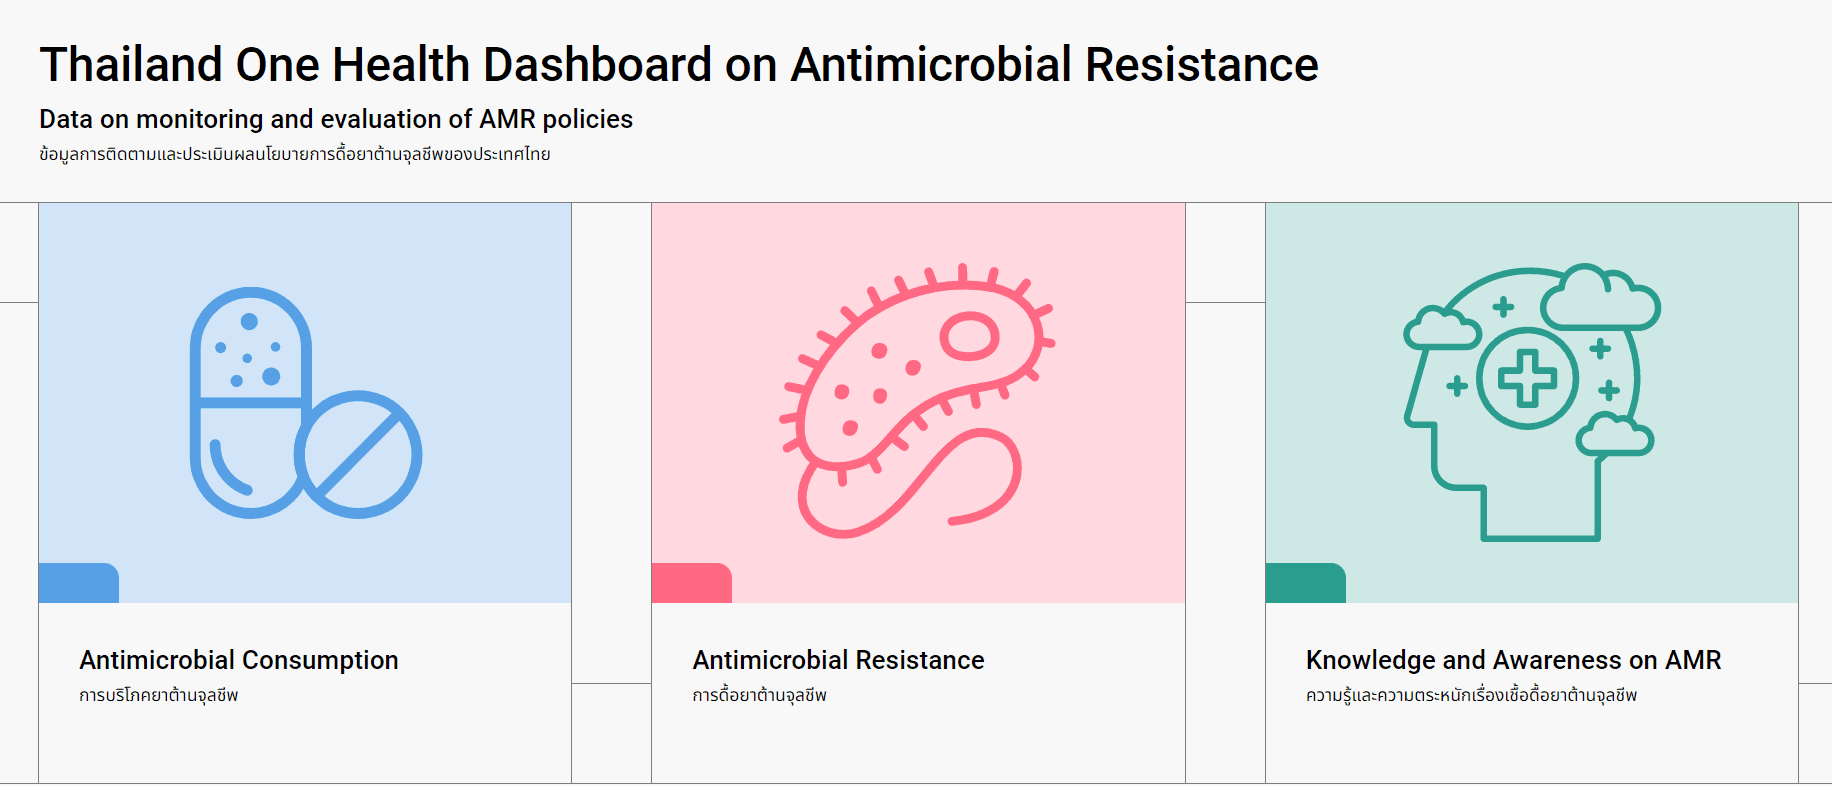This screenshot has height=786, width=1832.
Task: Click the medical cross circle inside head
Action: [x=1527, y=379]
